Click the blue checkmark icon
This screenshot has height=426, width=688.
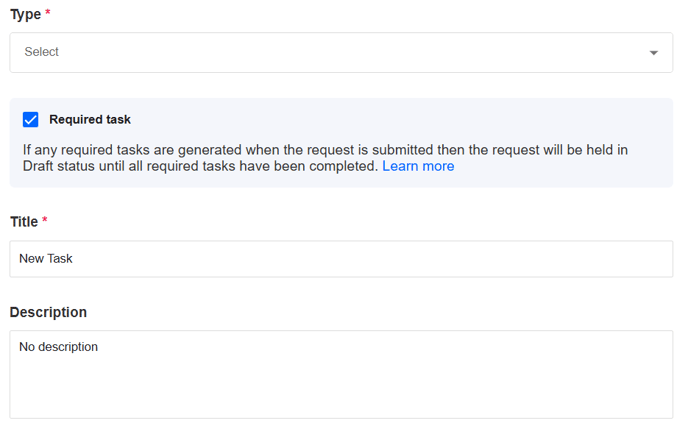point(31,120)
